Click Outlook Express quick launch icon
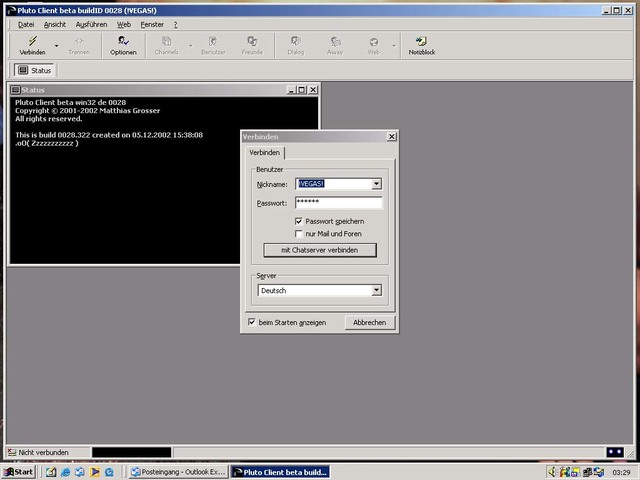This screenshot has width=640, height=480. [80, 472]
